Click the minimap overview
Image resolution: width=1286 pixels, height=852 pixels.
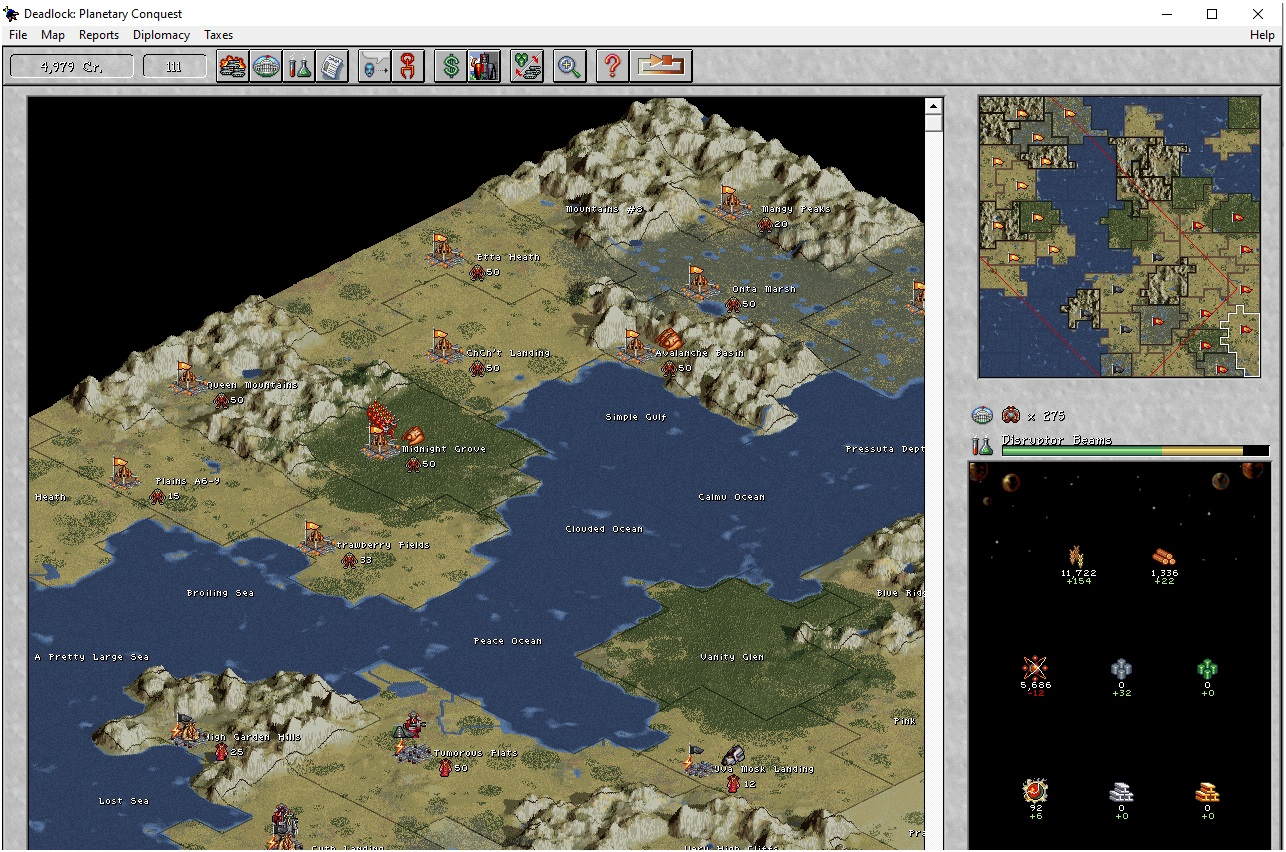pyautogui.click(x=1119, y=236)
